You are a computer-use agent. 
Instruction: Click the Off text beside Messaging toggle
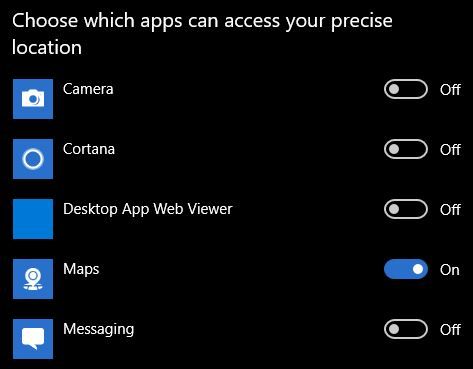click(x=450, y=330)
